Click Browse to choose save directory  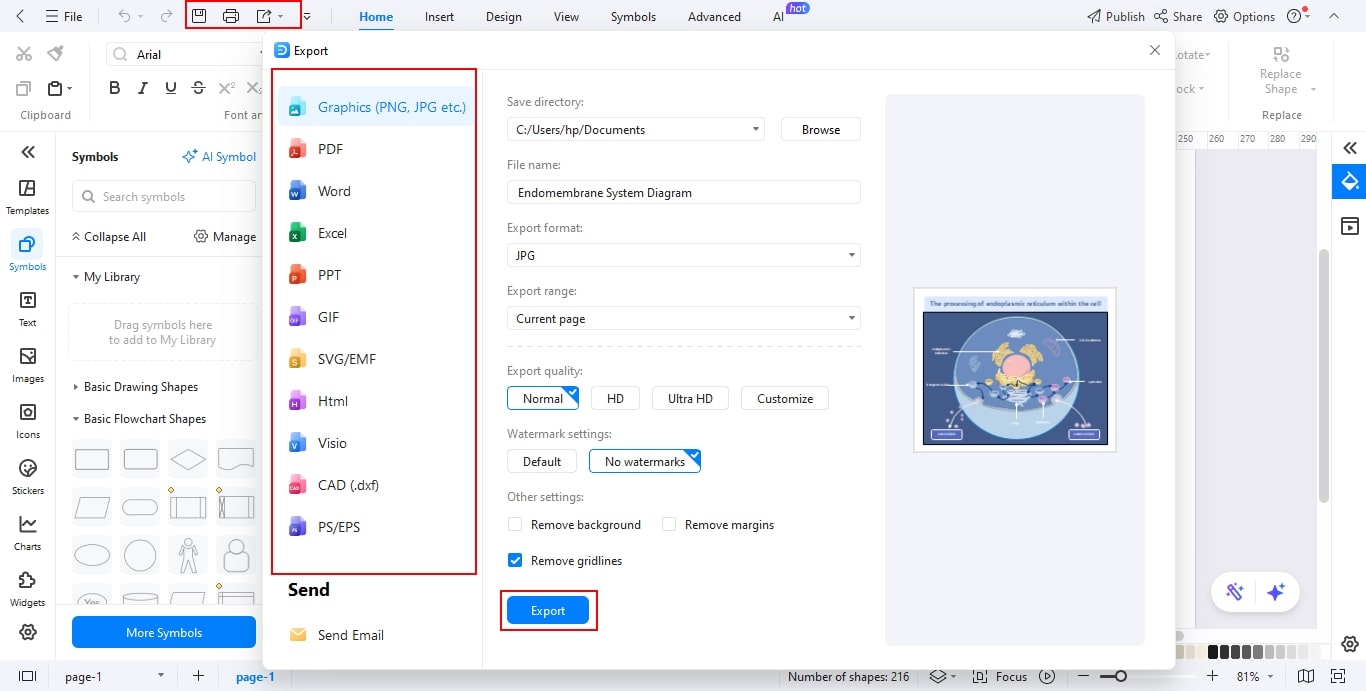(819, 129)
